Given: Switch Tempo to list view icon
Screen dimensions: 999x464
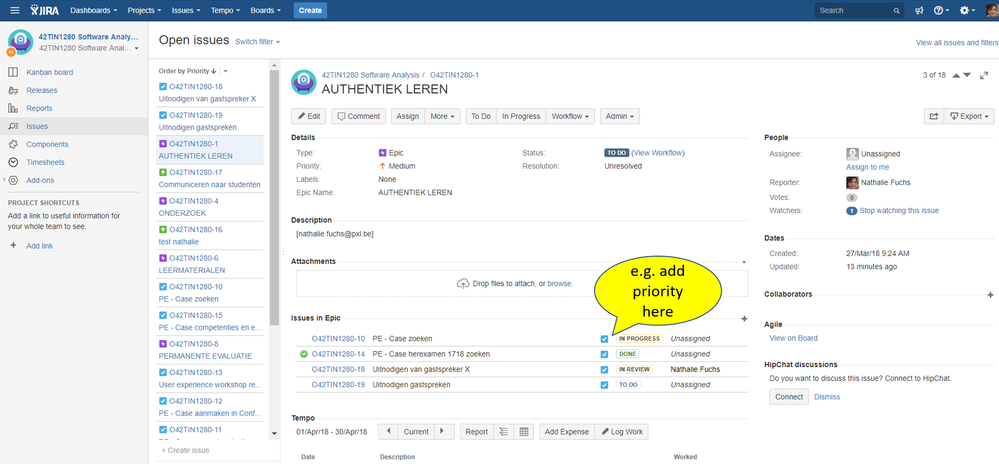Looking at the screenshot, I should pyautogui.click(x=504, y=431).
